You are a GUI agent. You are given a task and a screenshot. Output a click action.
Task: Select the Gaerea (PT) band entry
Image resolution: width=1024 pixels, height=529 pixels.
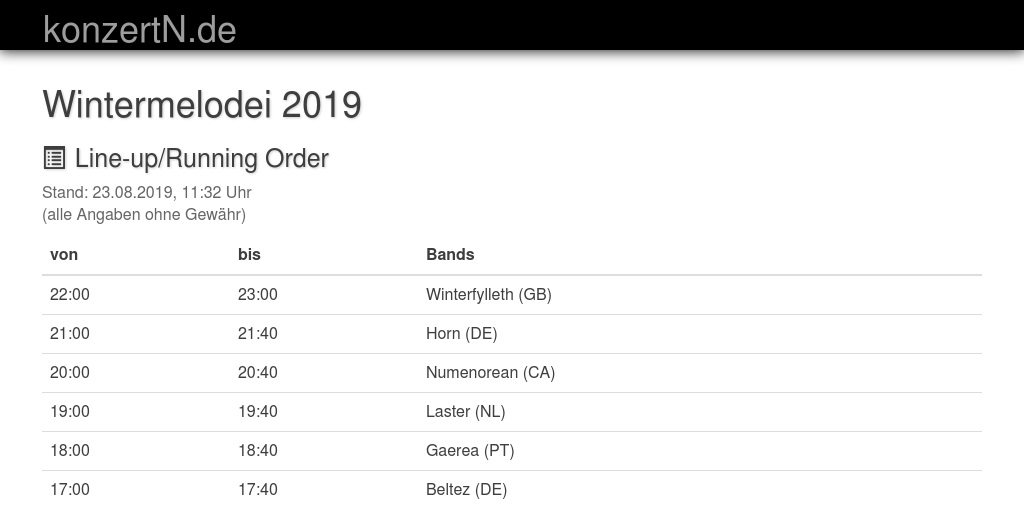pyautogui.click(x=470, y=450)
